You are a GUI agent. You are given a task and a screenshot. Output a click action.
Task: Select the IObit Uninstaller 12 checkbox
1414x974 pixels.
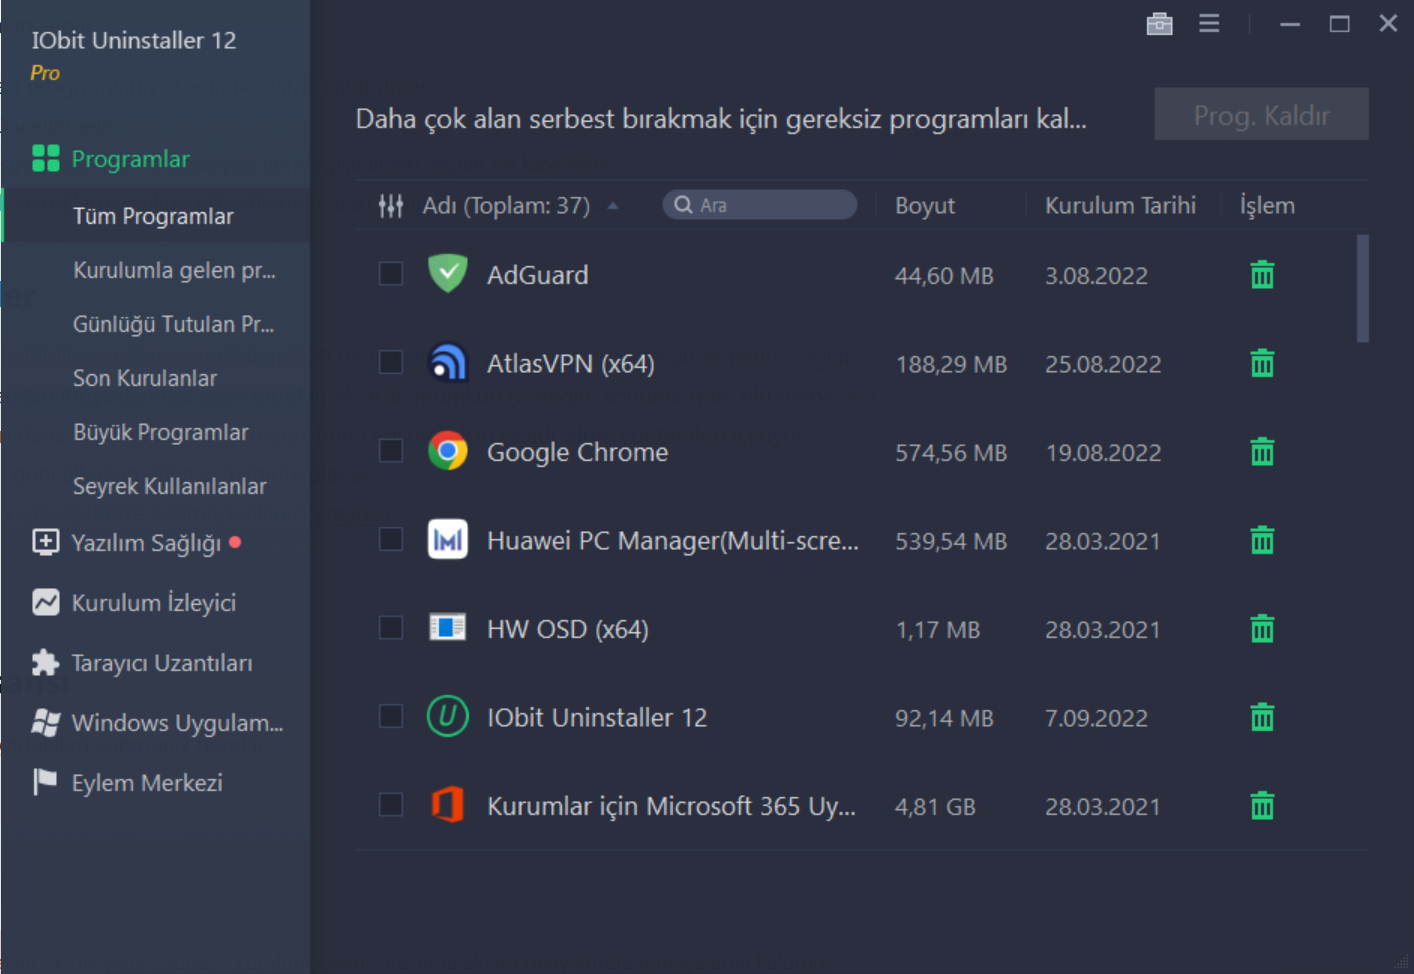click(x=391, y=716)
